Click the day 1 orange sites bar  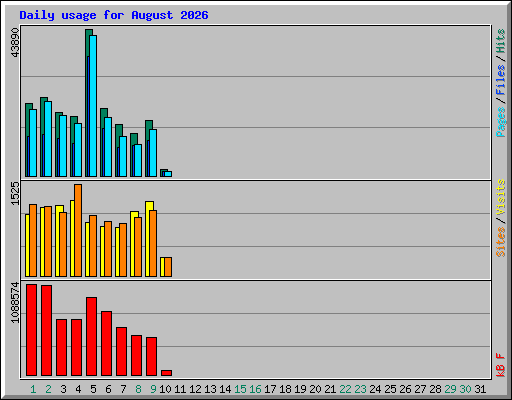[x=33, y=240]
